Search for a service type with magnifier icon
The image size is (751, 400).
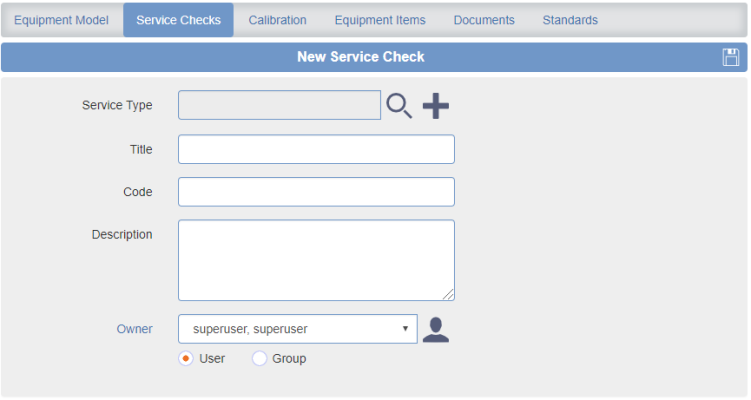399,106
